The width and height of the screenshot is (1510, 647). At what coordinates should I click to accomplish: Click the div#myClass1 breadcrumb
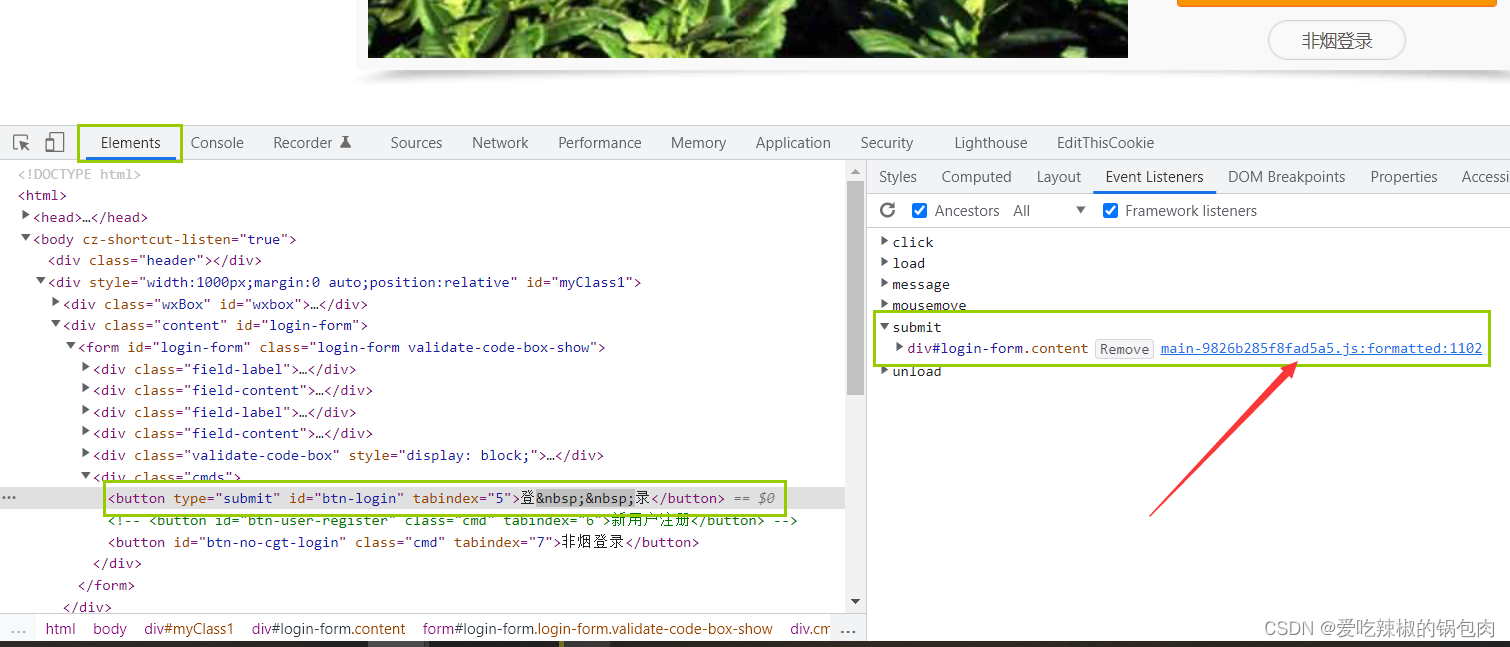189,629
